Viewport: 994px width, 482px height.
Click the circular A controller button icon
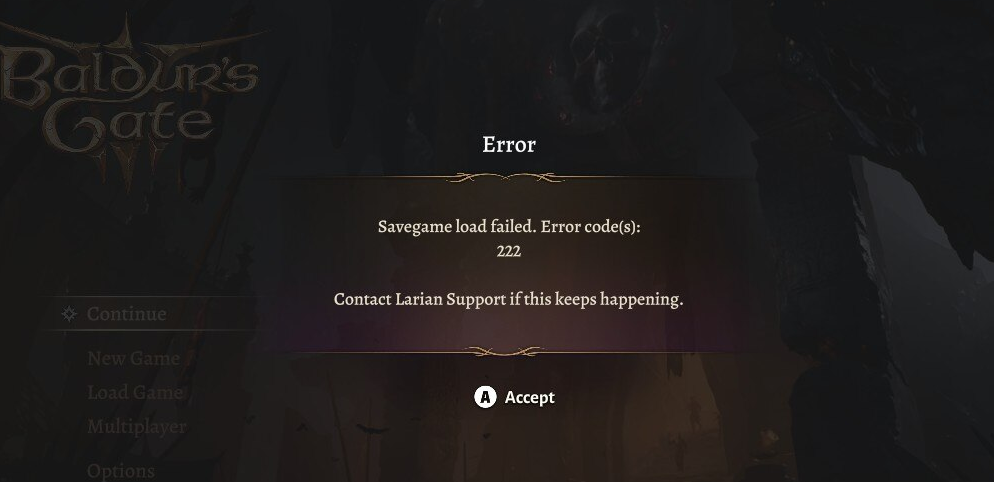tap(486, 398)
